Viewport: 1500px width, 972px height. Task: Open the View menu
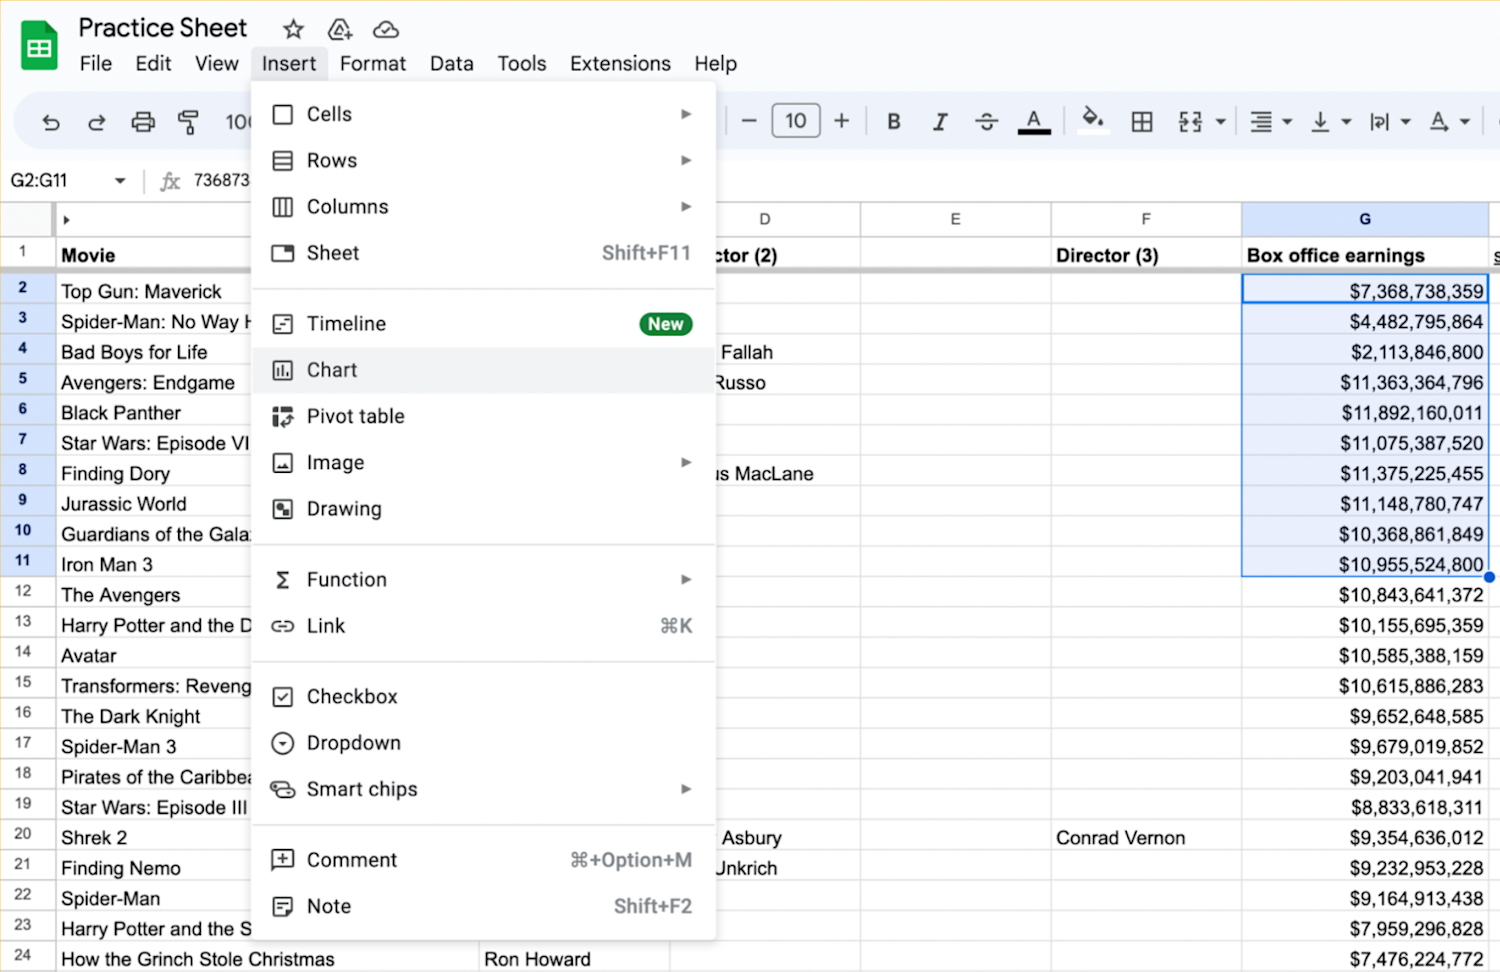217,63
